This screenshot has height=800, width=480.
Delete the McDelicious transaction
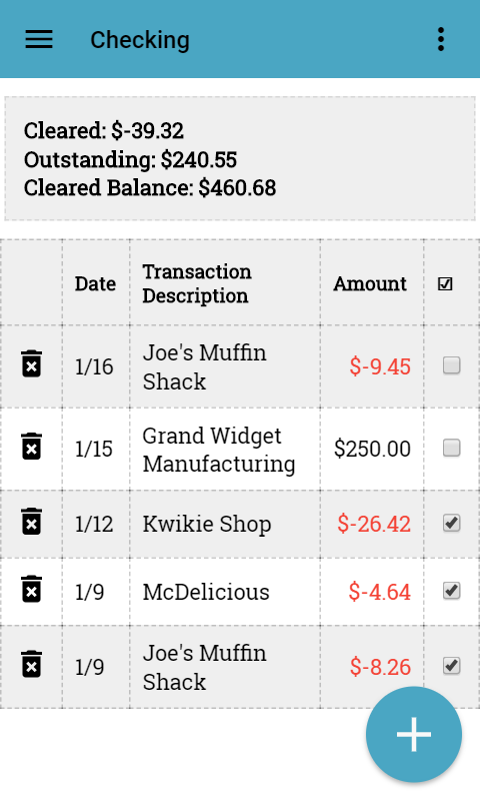[31, 589]
